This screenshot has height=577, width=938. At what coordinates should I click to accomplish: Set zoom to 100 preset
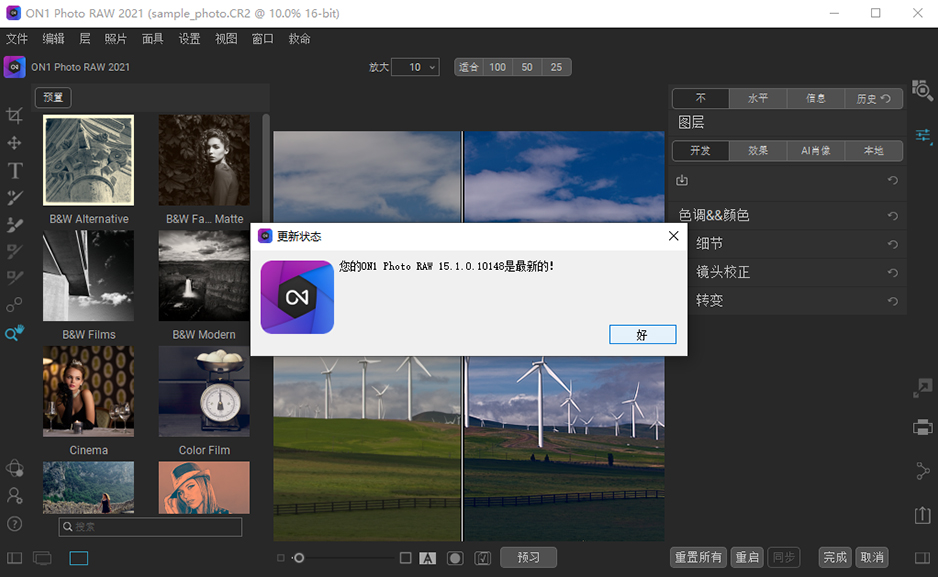(x=498, y=67)
